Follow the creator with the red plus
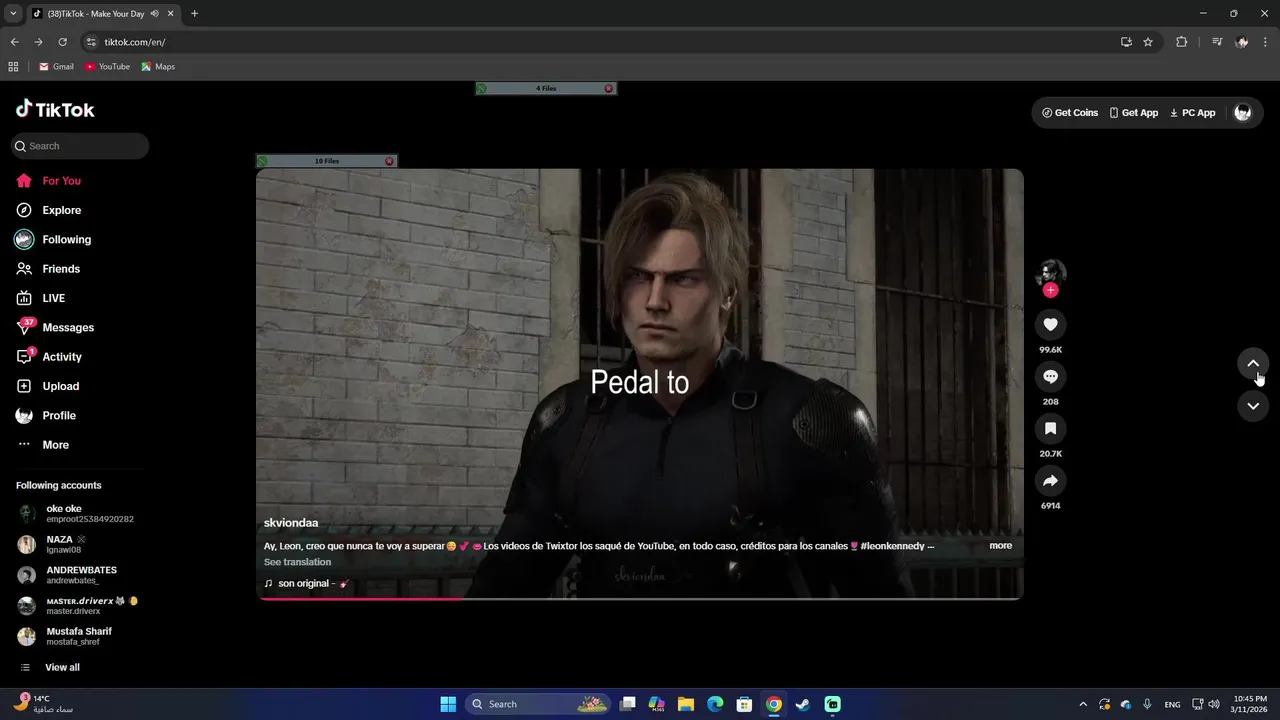This screenshot has height=720, width=1280. (x=1050, y=290)
